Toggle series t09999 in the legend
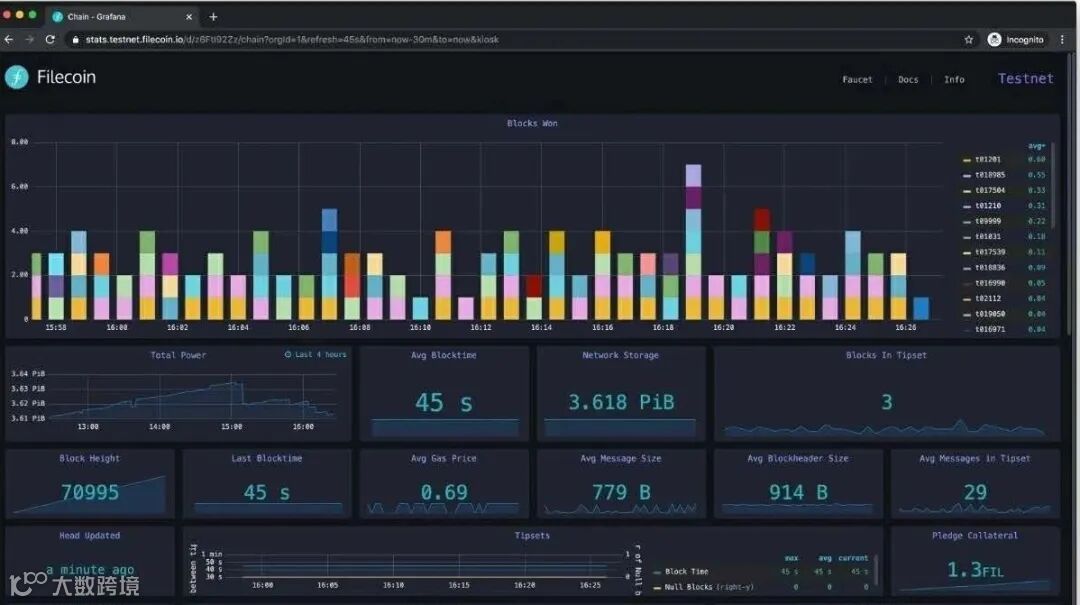1080x605 pixels. [x=988, y=221]
